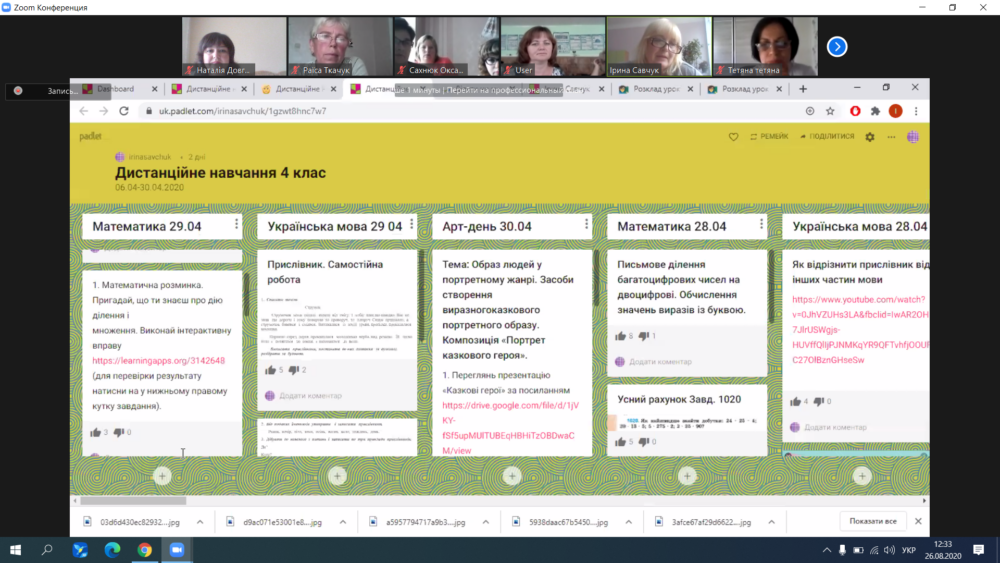Open options menu for Арт-день 30.04 column
Screen dimensions: 1000x563
[586, 225]
